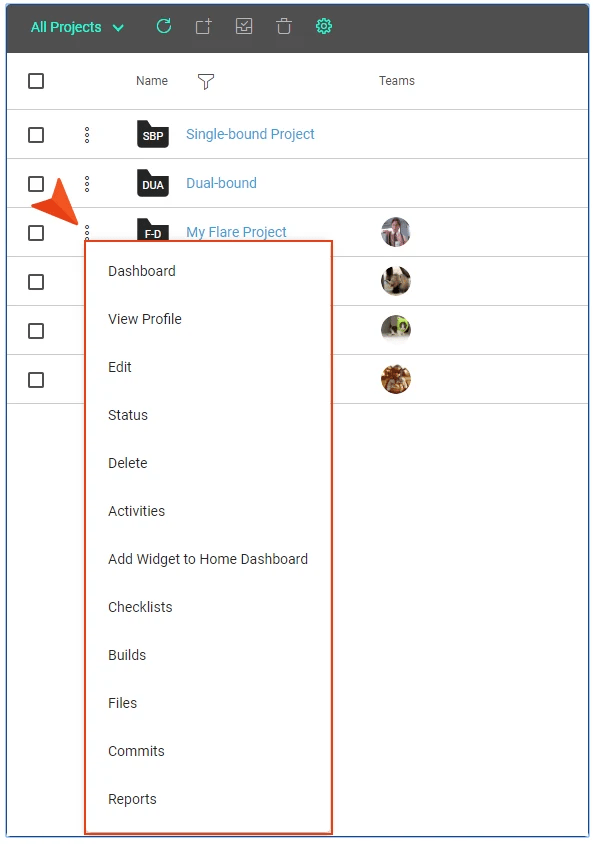Image resolution: width=596 pixels, height=844 pixels.
Task: Expand the All Projects dropdown
Action: click(78, 27)
